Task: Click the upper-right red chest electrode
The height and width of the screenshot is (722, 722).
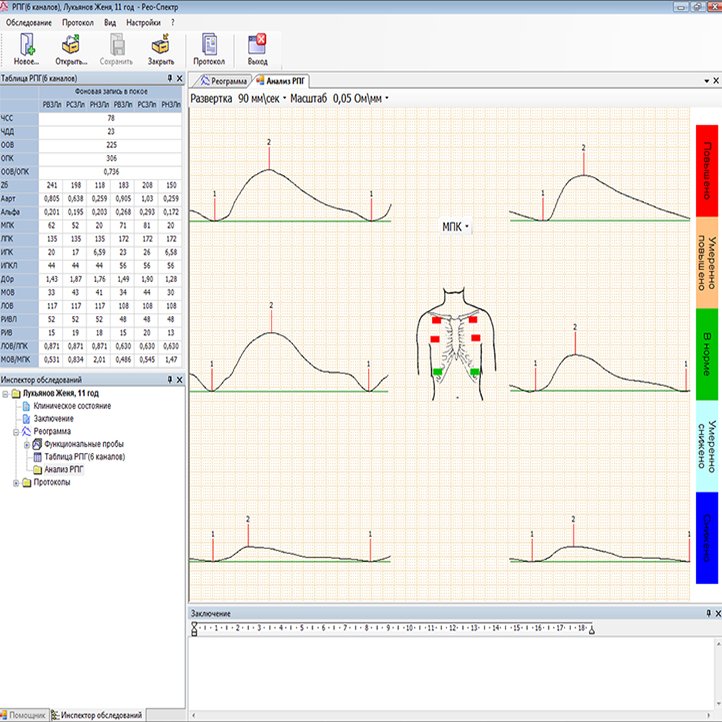Action: [x=473, y=319]
